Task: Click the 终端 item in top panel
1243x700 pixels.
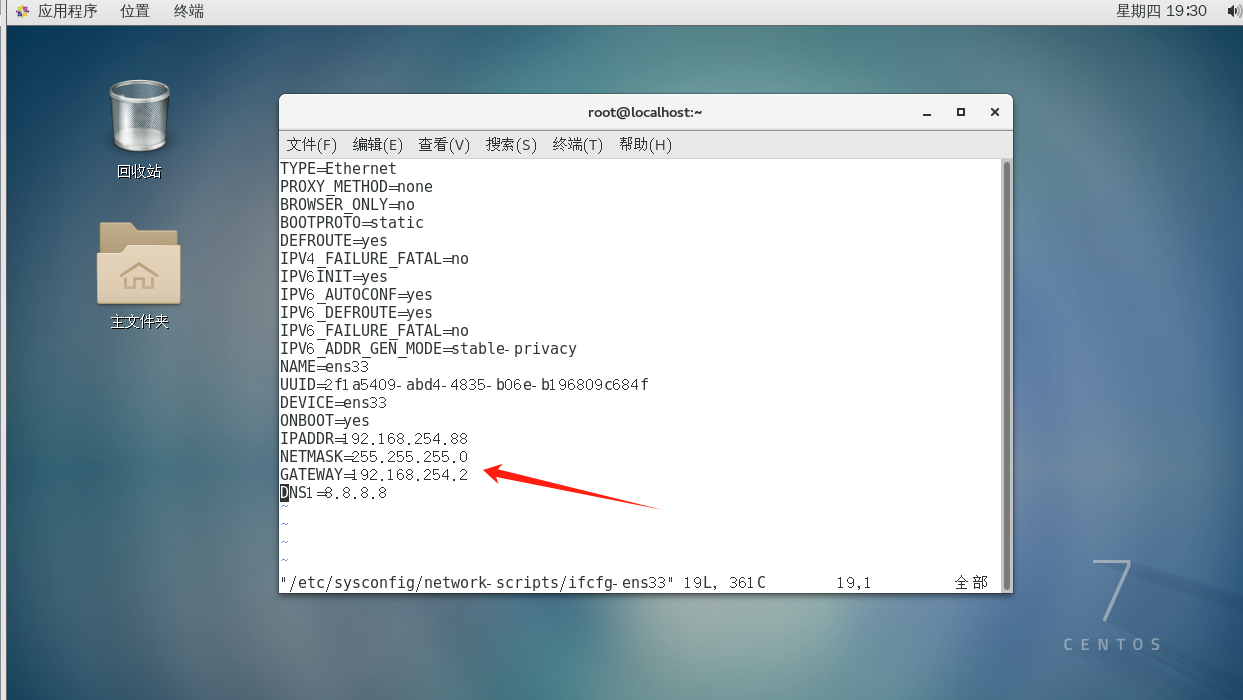Action: 189,11
